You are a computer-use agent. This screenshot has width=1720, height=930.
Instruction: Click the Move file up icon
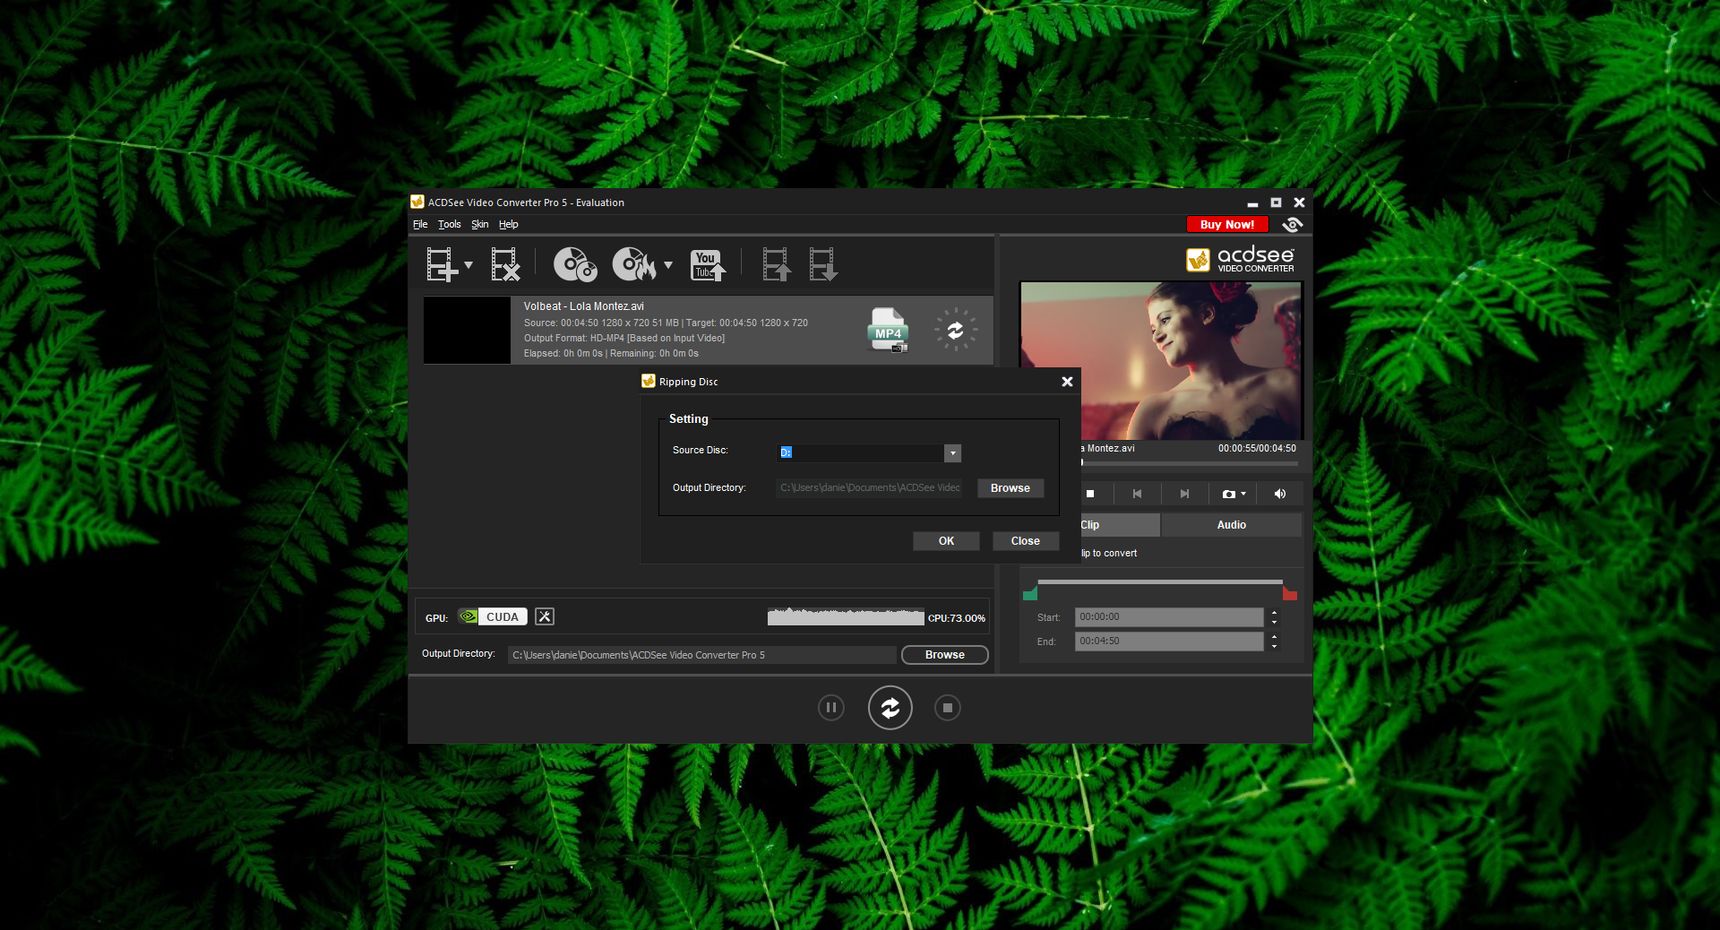coord(776,264)
